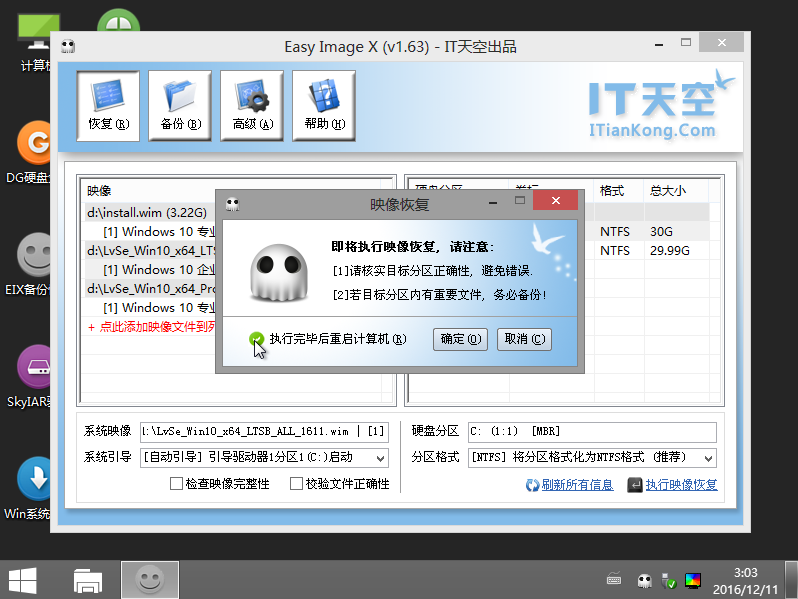This screenshot has width=798, height=599.
Task: Cancel with 取消(C) button
Action: [x=524, y=339]
